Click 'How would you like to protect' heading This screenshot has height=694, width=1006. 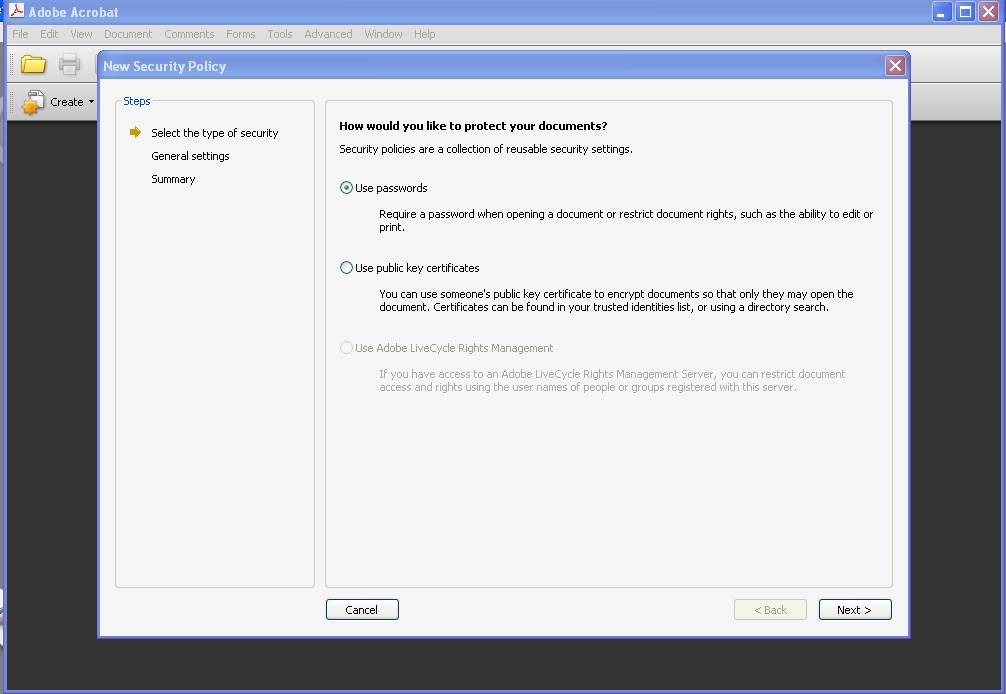473,126
